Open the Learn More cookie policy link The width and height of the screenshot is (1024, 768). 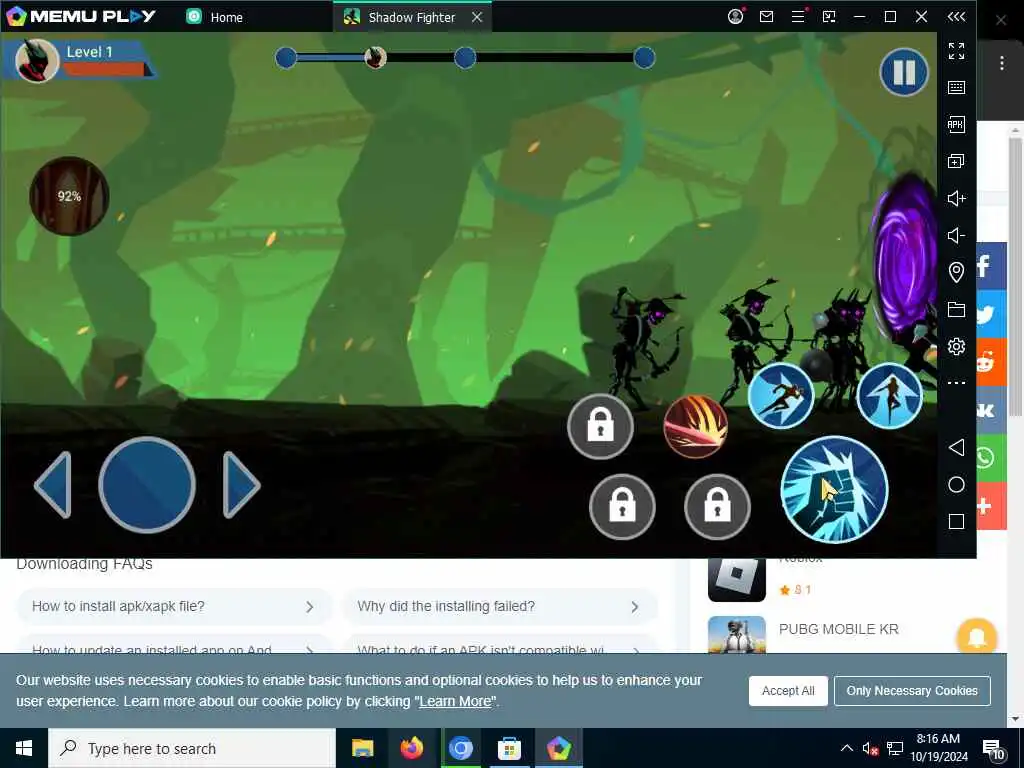click(x=455, y=701)
